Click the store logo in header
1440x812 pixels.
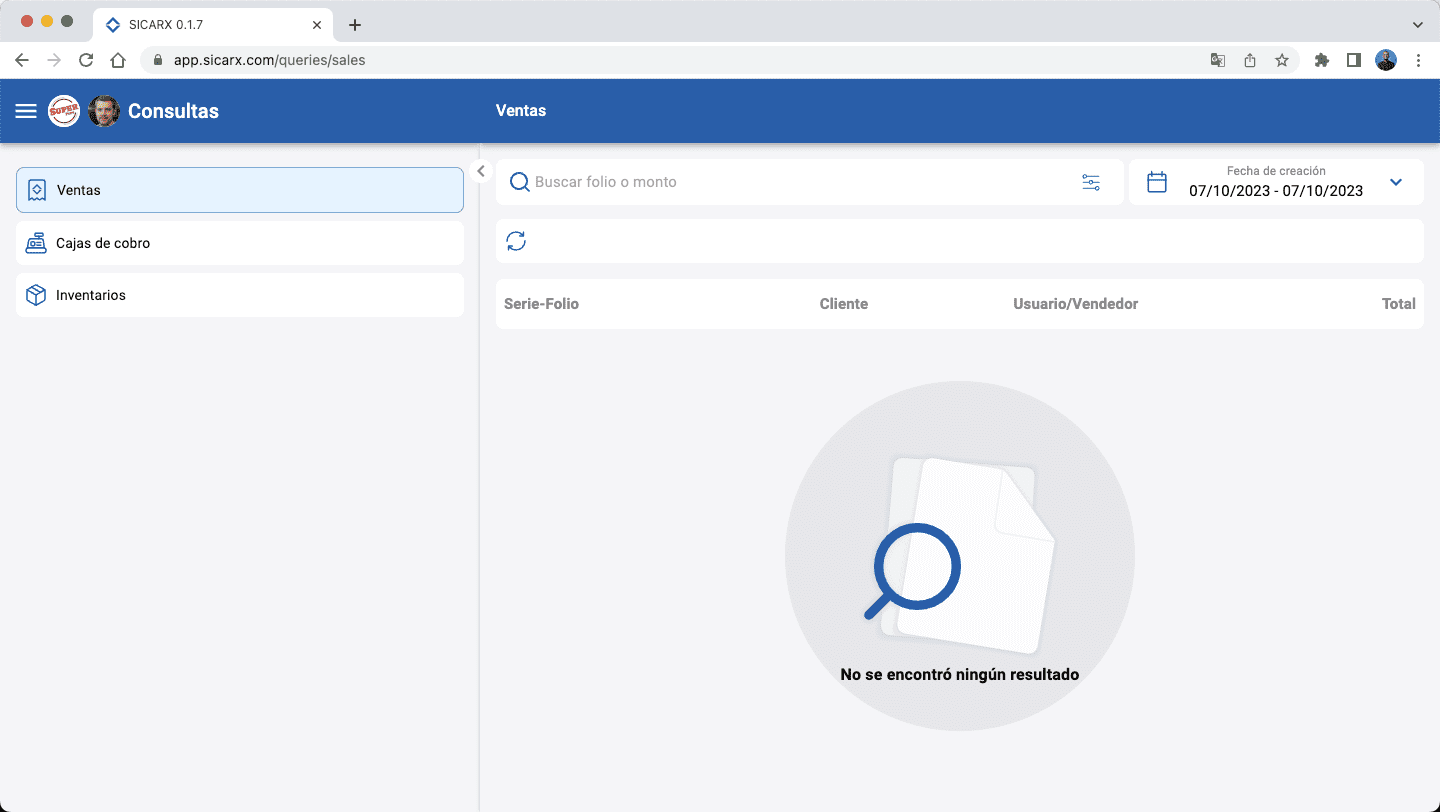pos(64,111)
